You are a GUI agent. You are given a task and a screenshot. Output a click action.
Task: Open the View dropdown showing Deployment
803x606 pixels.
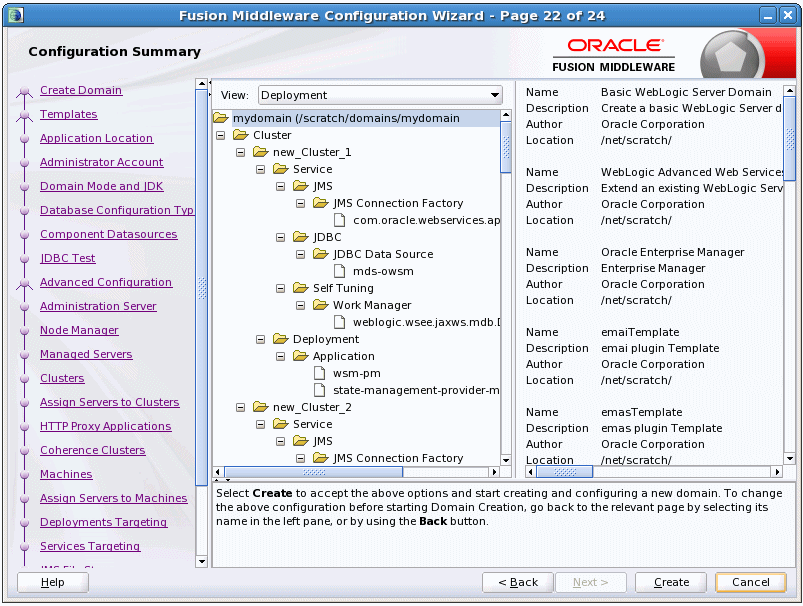tap(380, 95)
